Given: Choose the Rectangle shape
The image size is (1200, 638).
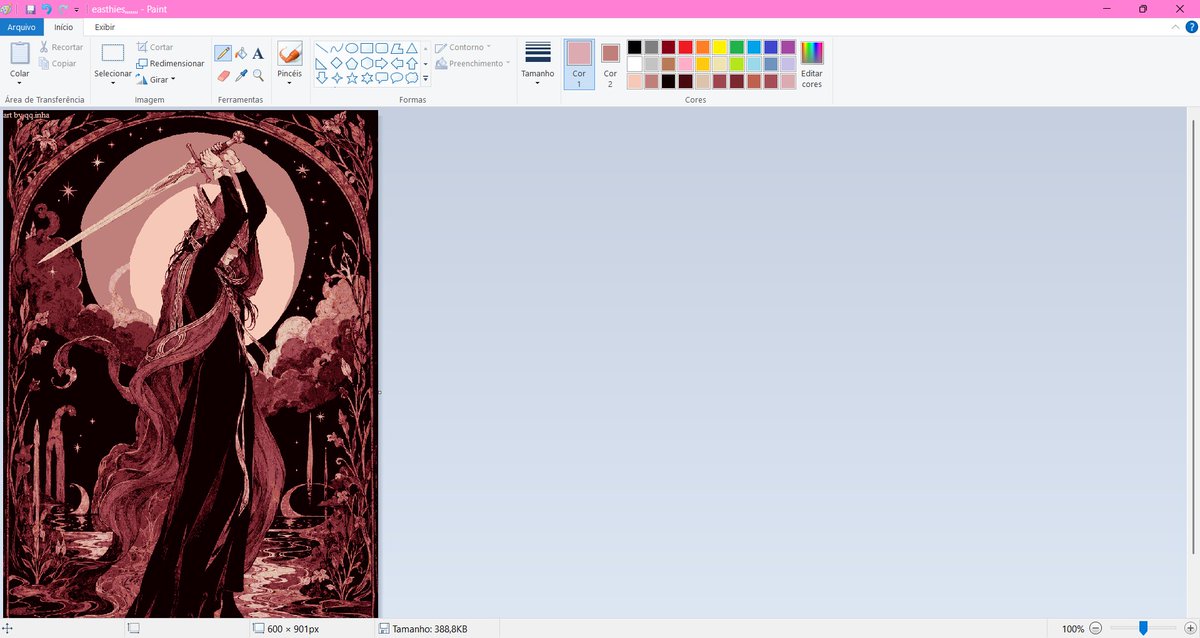Looking at the screenshot, I should point(367,48).
